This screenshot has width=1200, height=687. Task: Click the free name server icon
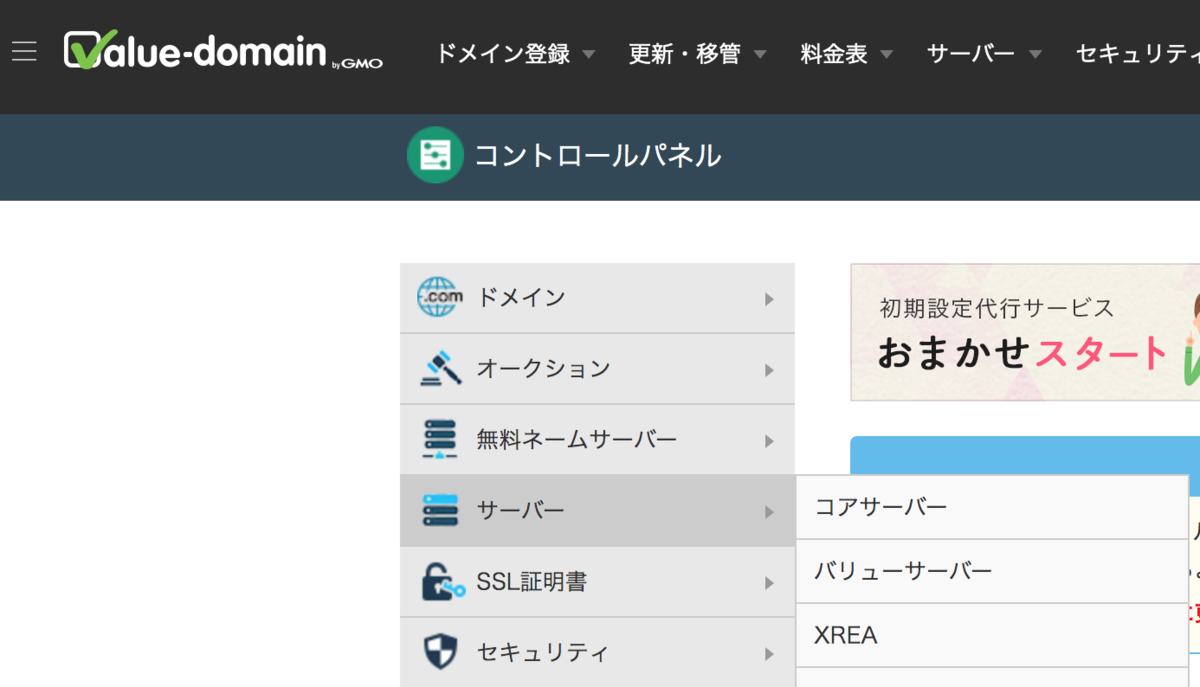tap(440, 440)
